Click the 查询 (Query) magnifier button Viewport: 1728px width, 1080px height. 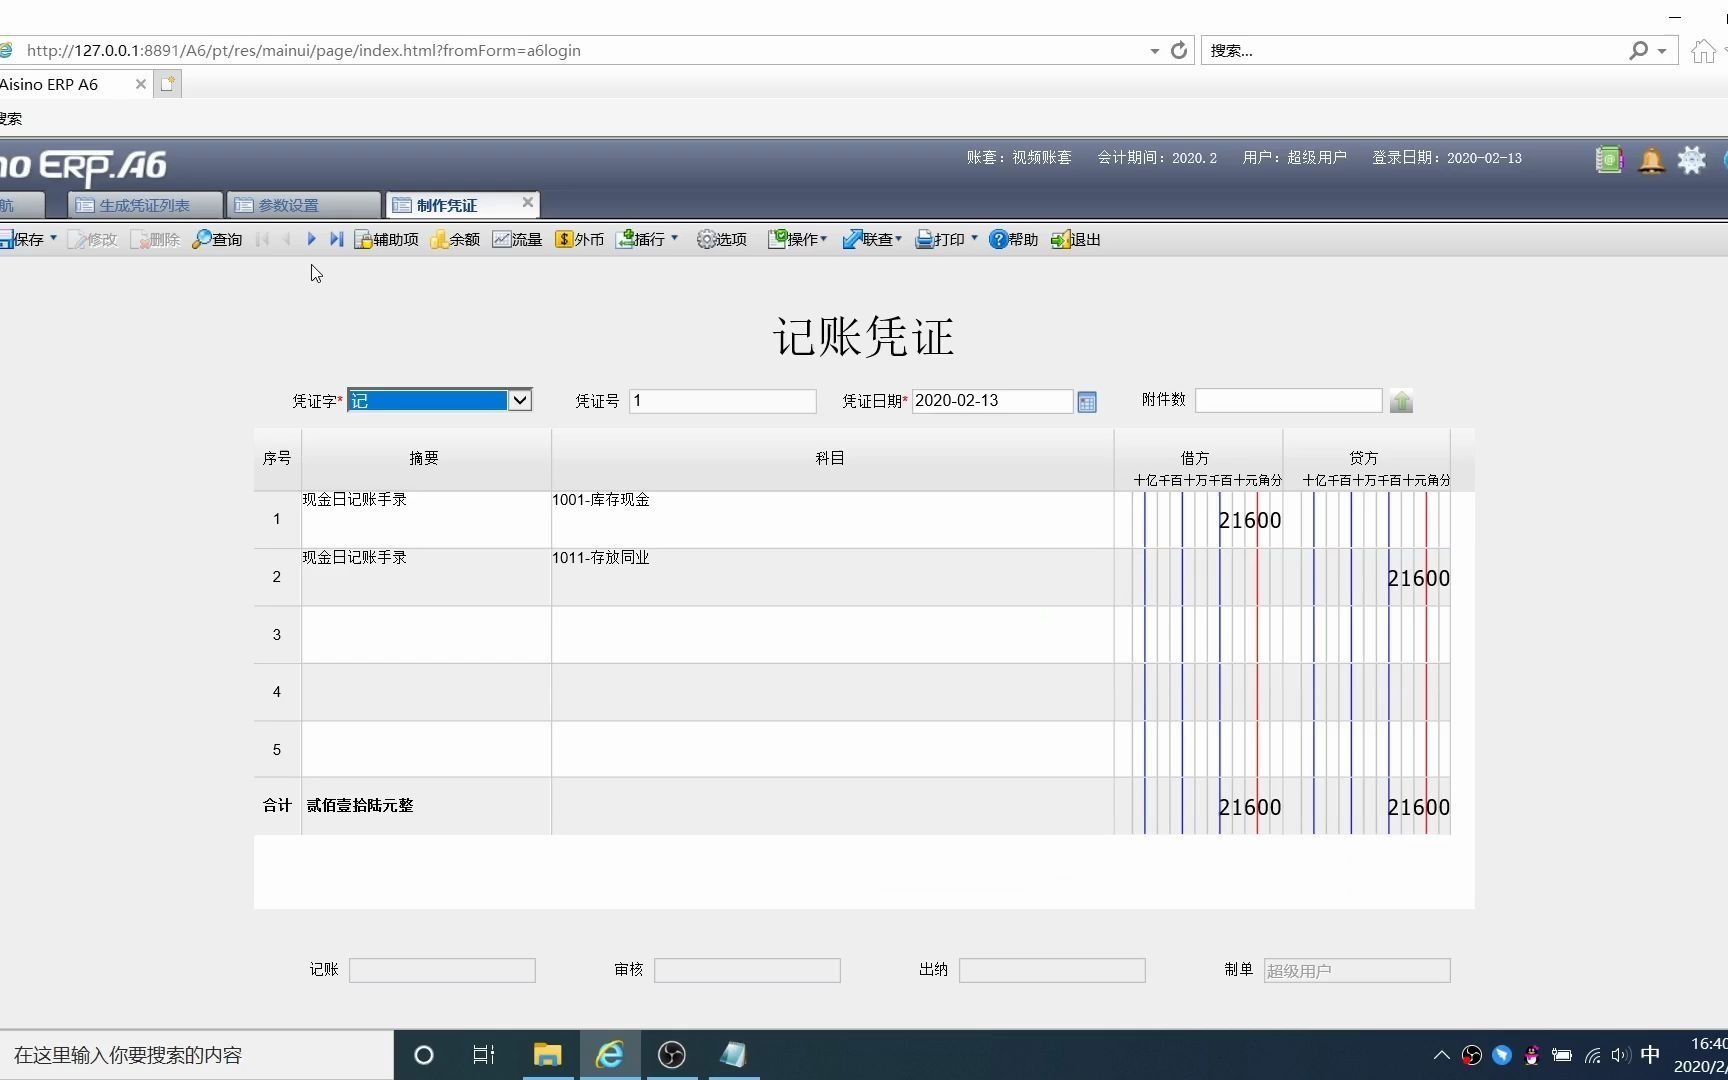(217, 239)
